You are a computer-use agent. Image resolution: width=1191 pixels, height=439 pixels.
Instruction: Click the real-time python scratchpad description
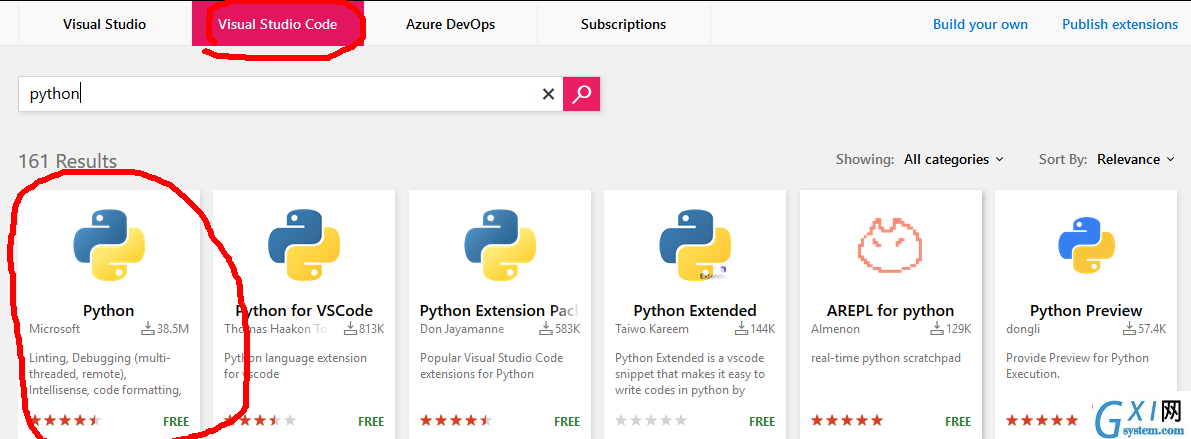coord(886,358)
